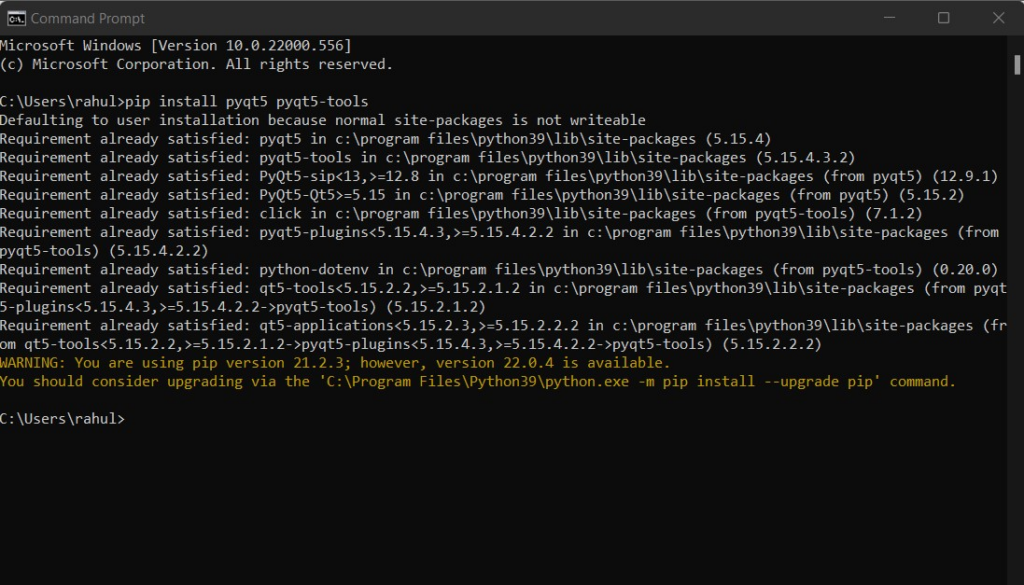Click the 'click' package (7.1.2) line
Viewport: 1024px width, 585px height.
460,213
